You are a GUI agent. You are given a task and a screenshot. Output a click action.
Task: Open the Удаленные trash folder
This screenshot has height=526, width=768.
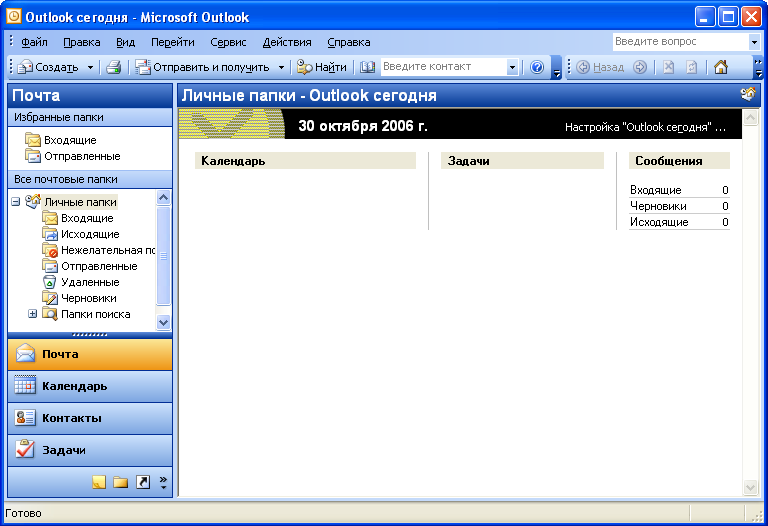pos(81,282)
